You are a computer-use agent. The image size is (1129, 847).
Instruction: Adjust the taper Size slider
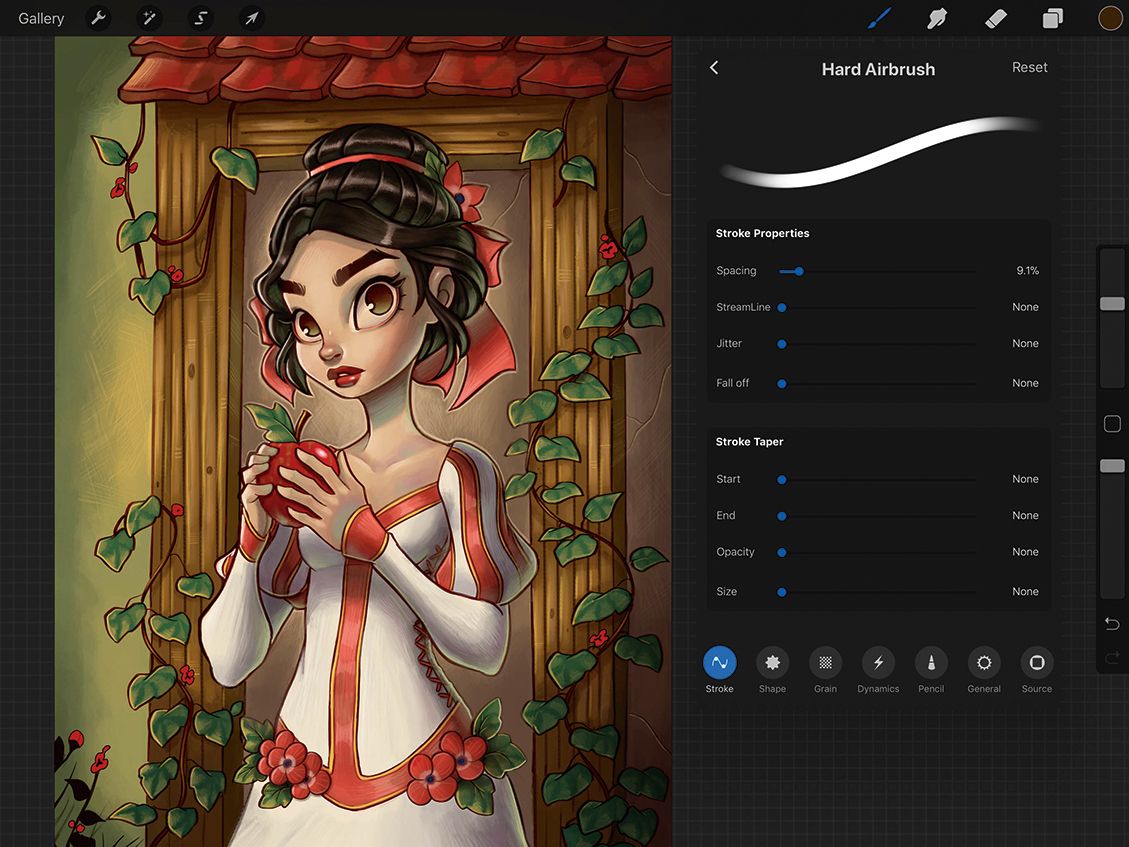(878, 592)
